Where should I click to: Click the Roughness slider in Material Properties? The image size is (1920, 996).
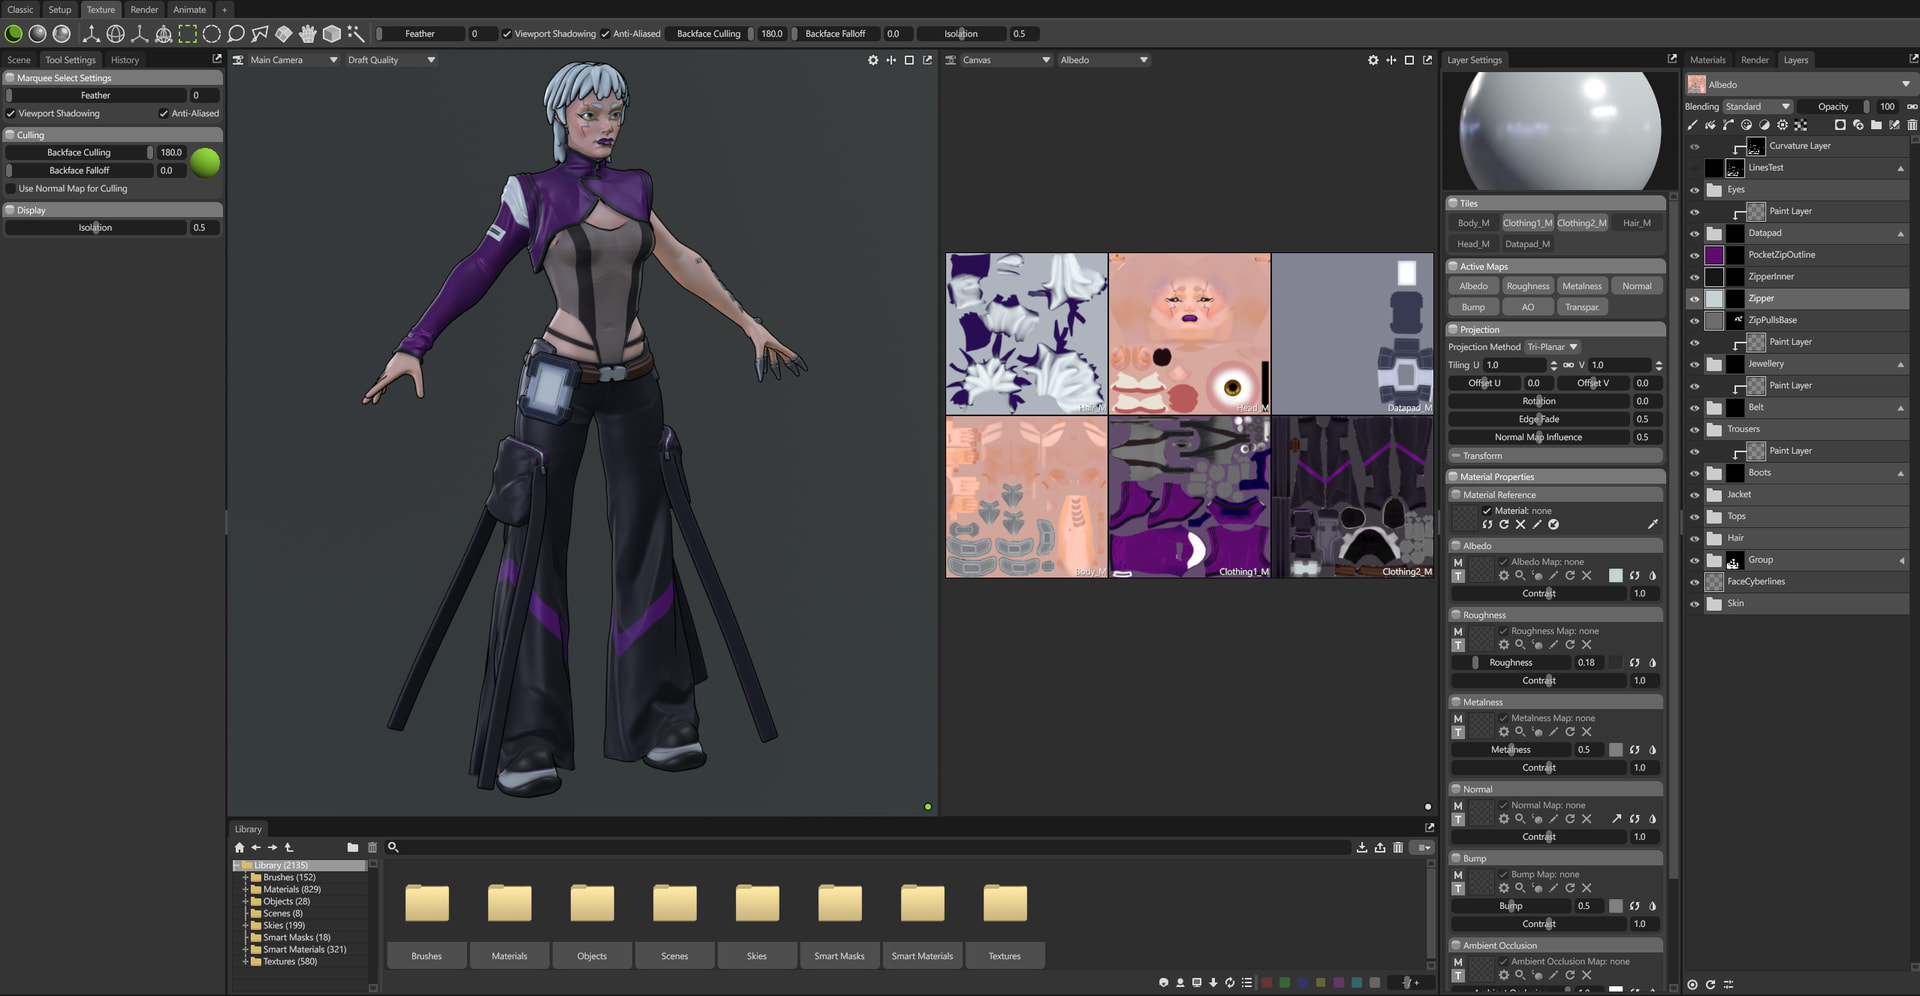tap(1512, 663)
